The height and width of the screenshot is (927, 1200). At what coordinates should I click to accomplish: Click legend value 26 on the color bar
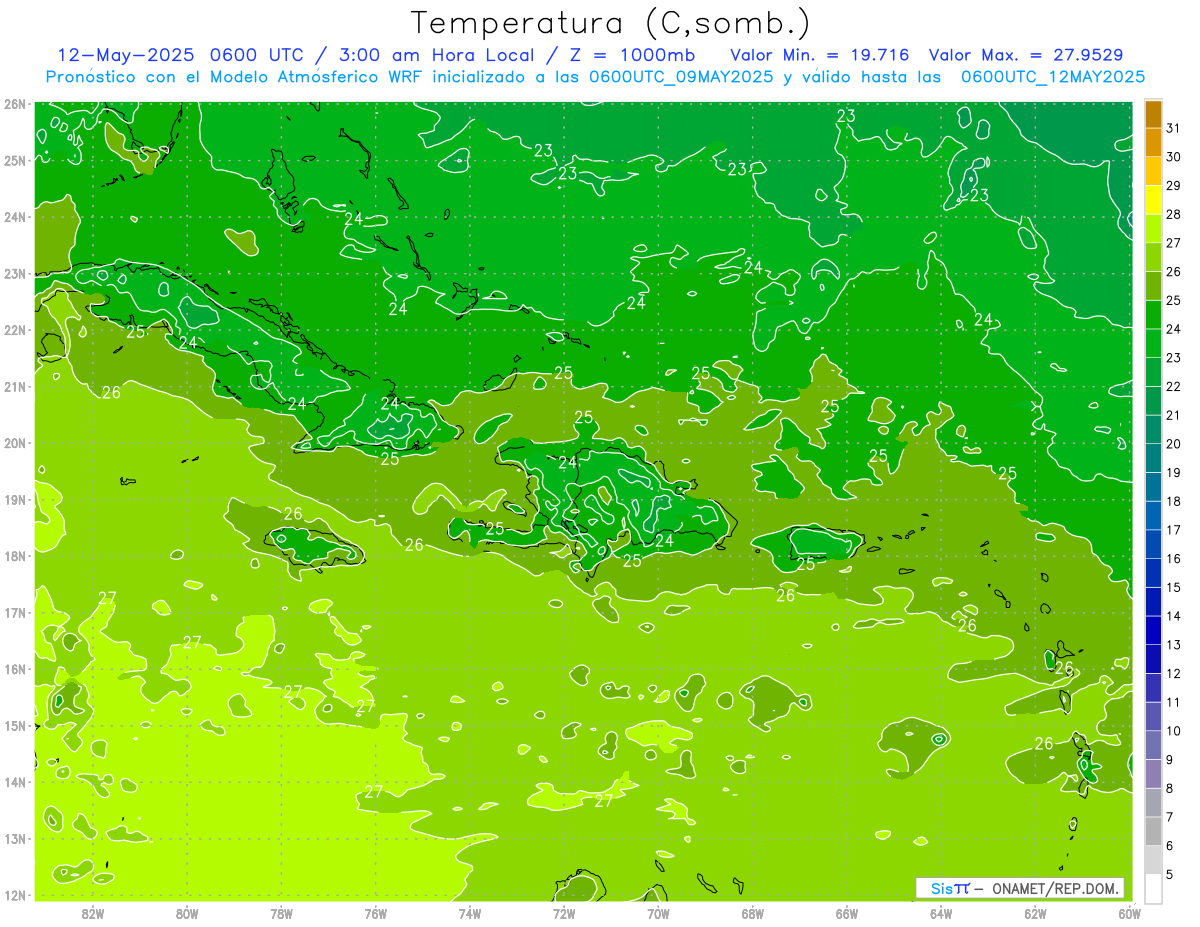pyautogui.click(x=1174, y=272)
